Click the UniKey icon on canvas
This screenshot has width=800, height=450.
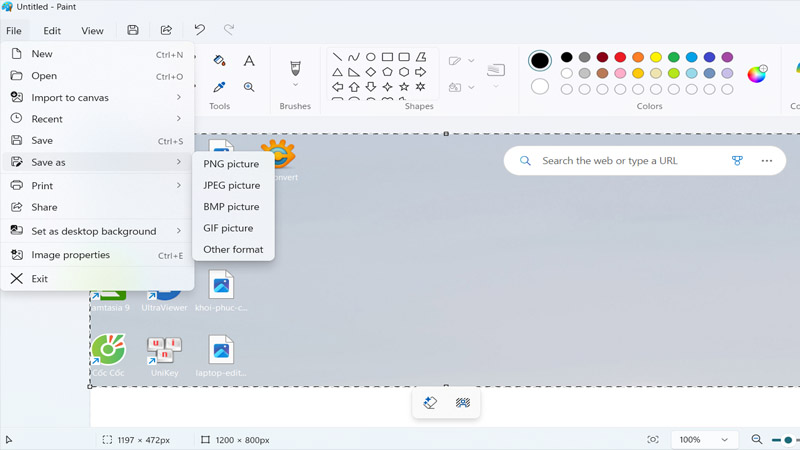(x=164, y=351)
